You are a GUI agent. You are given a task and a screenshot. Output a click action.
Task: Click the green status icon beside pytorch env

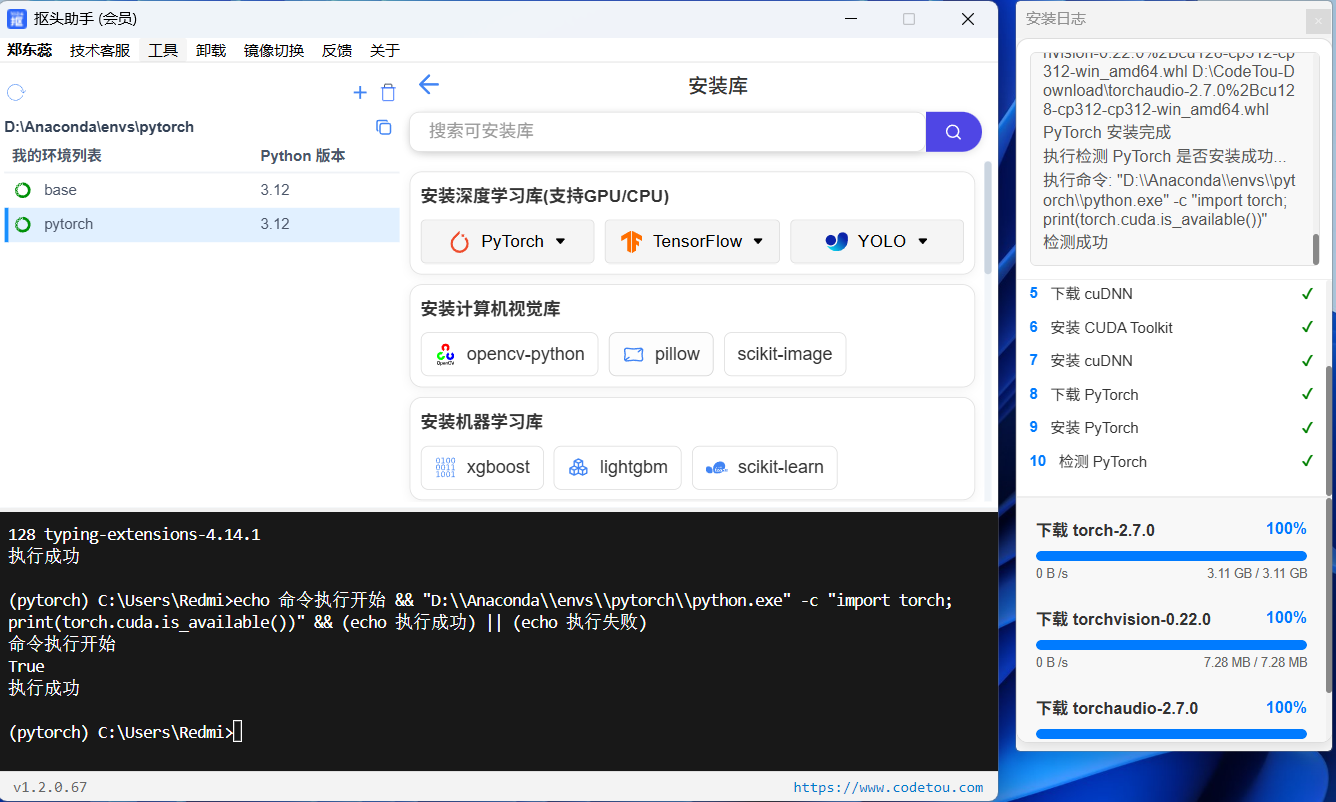pyautogui.click(x=21, y=224)
